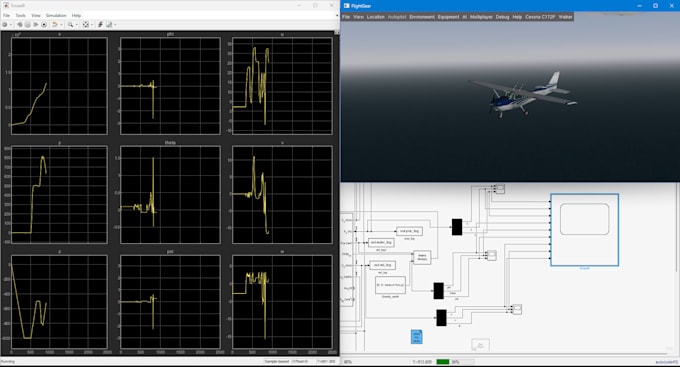Click the psi plot in the Scope
This screenshot has height=367, width=680.
click(x=170, y=302)
